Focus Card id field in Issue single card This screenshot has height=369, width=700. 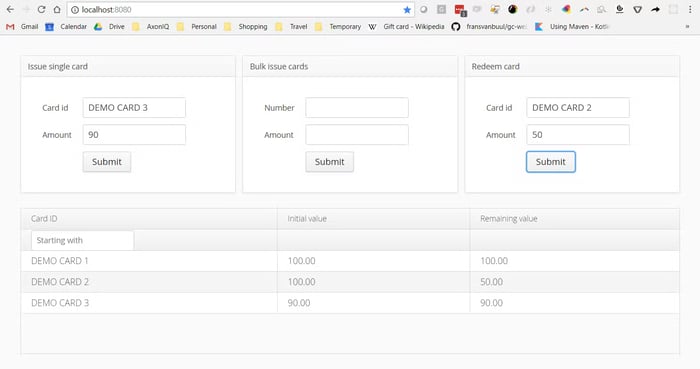pyautogui.click(x=134, y=108)
